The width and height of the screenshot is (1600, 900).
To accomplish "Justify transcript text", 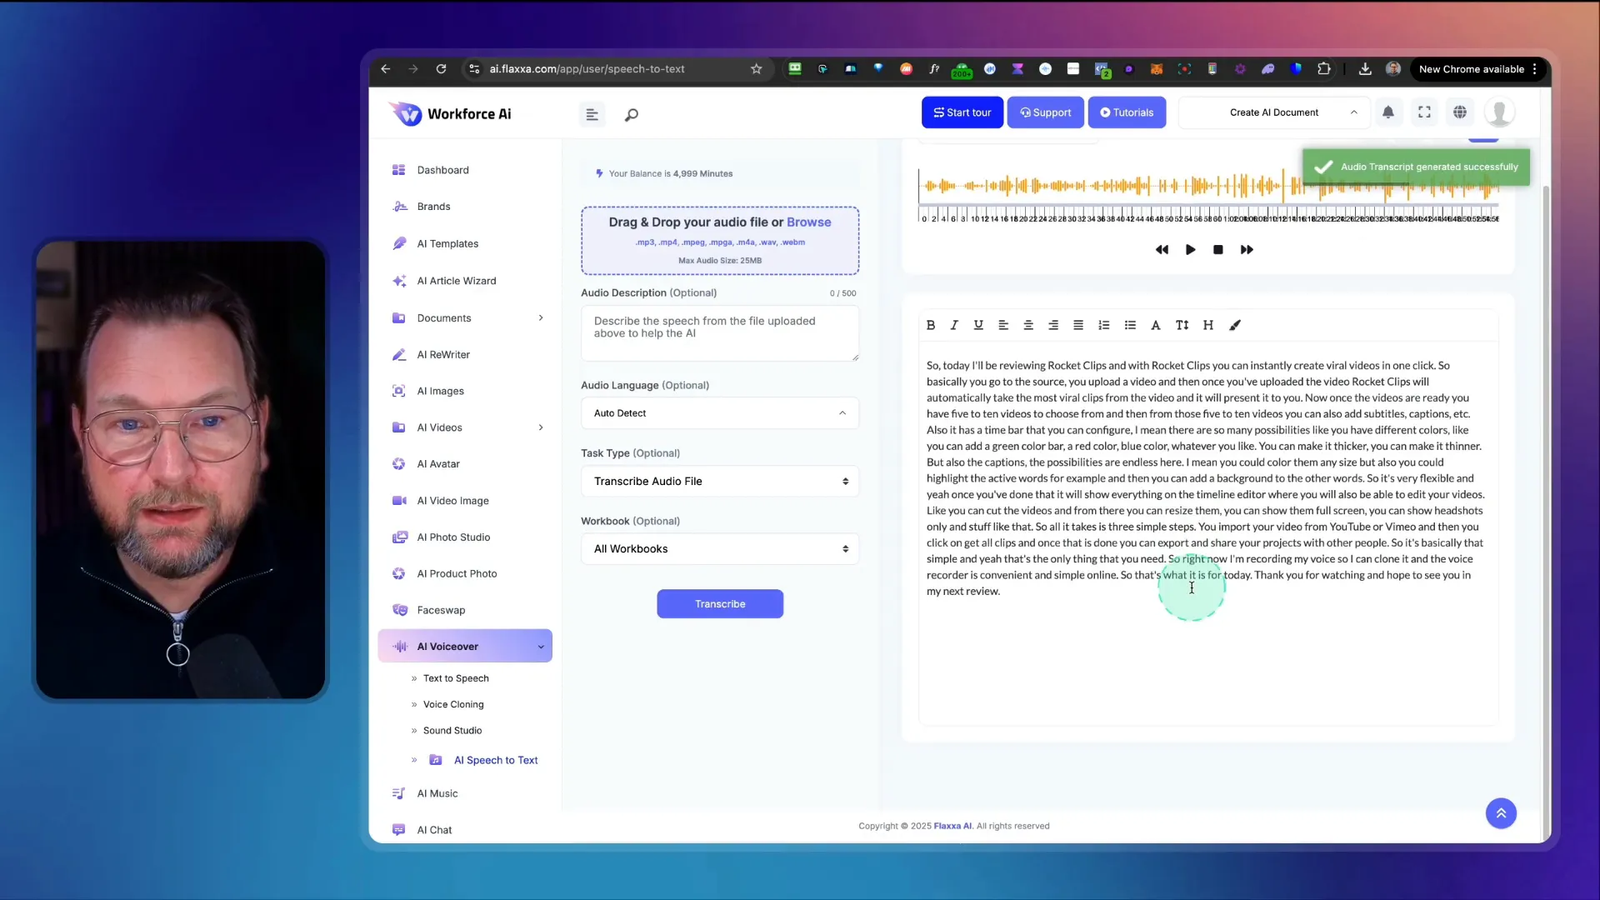I will 1078,325.
